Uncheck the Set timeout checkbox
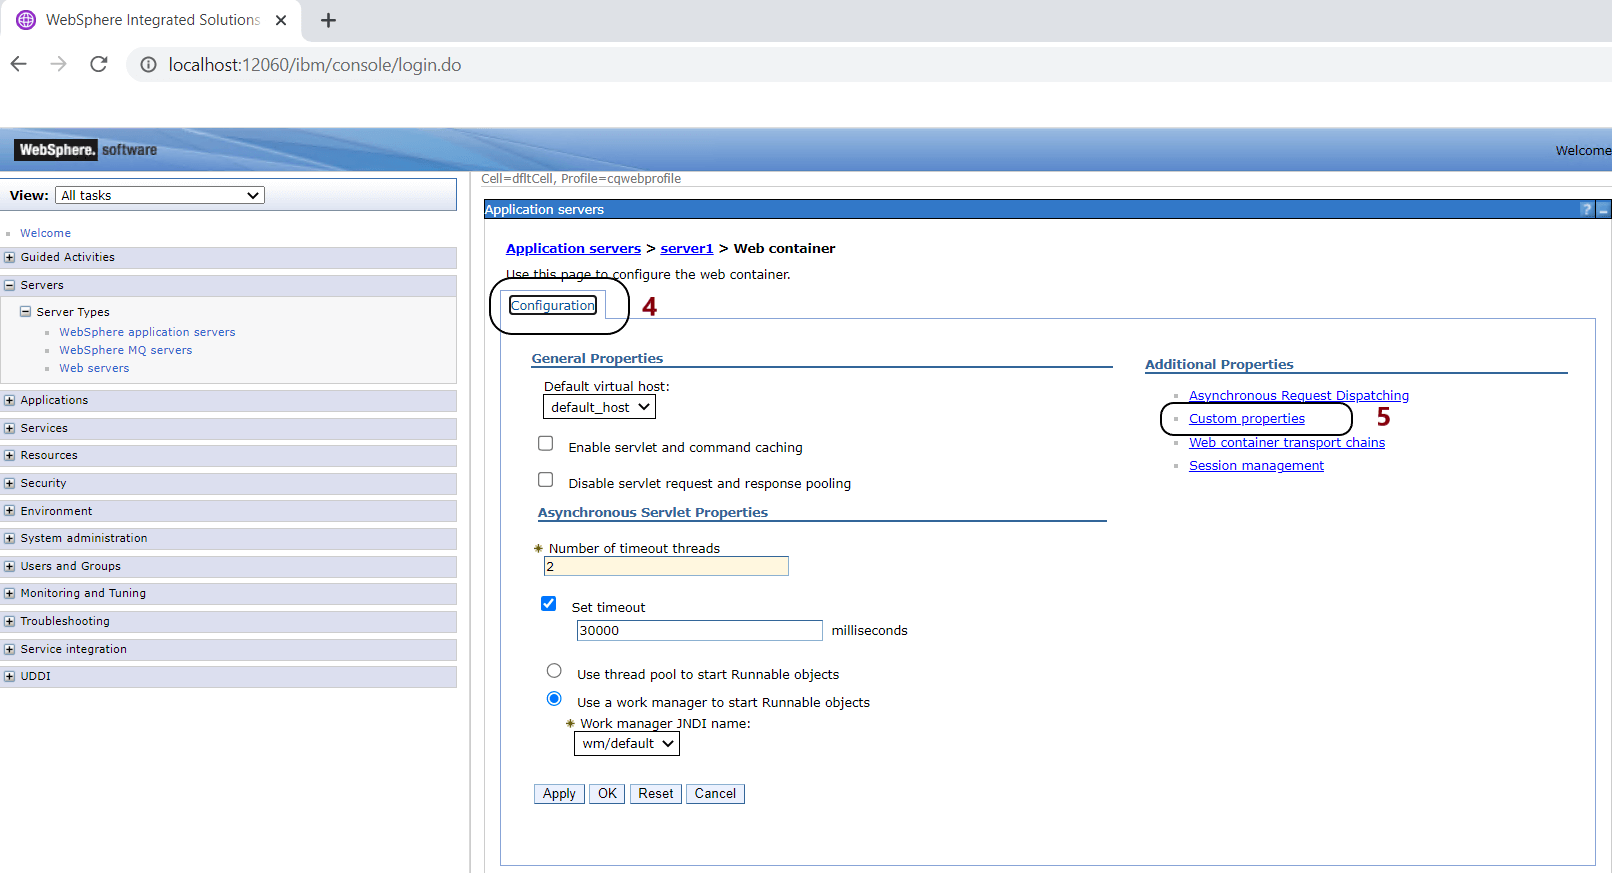Screen dimensions: 1612x873 (x=548, y=604)
